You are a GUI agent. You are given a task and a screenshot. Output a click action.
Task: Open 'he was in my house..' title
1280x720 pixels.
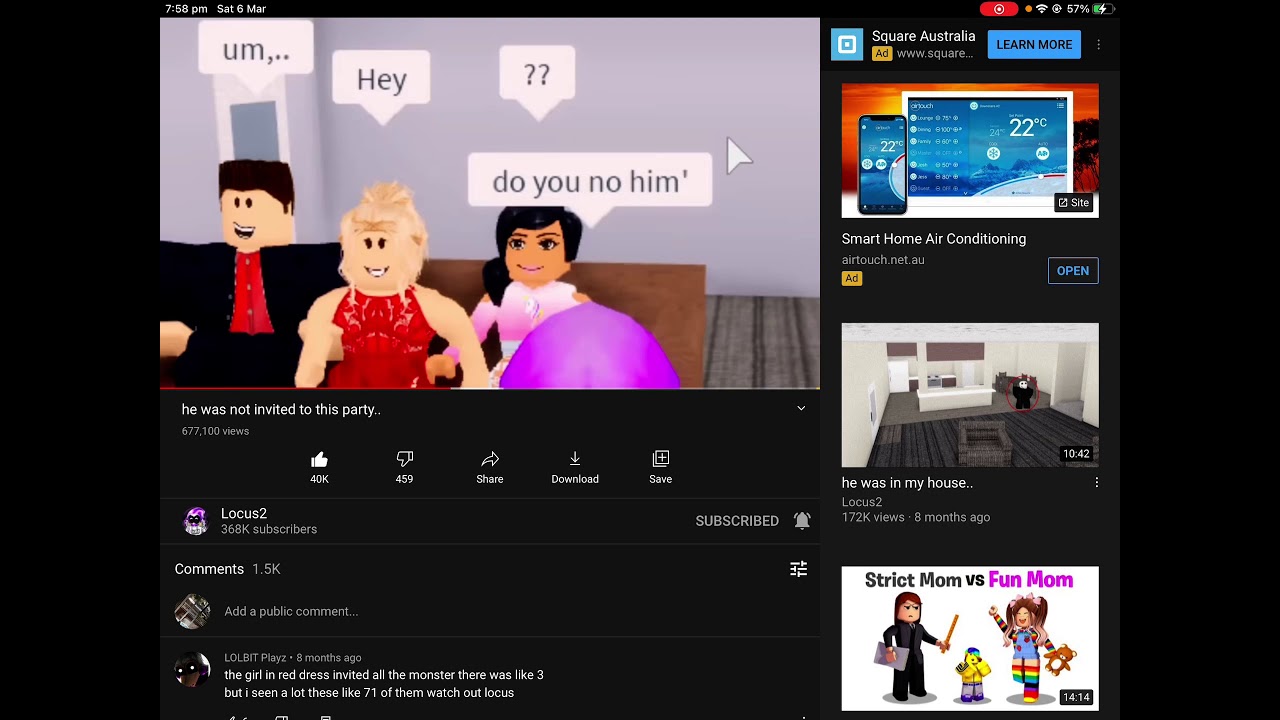pyautogui.click(x=907, y=483)
